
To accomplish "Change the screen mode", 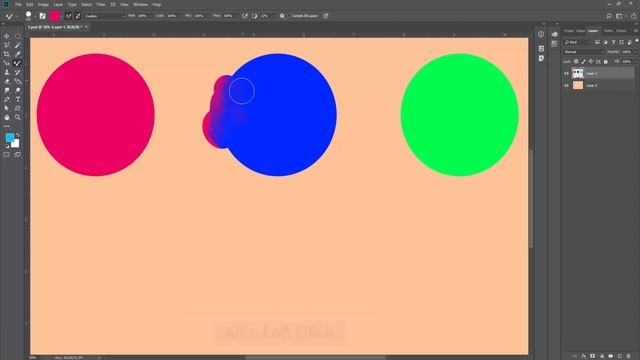I will click(x=18, y=155).
